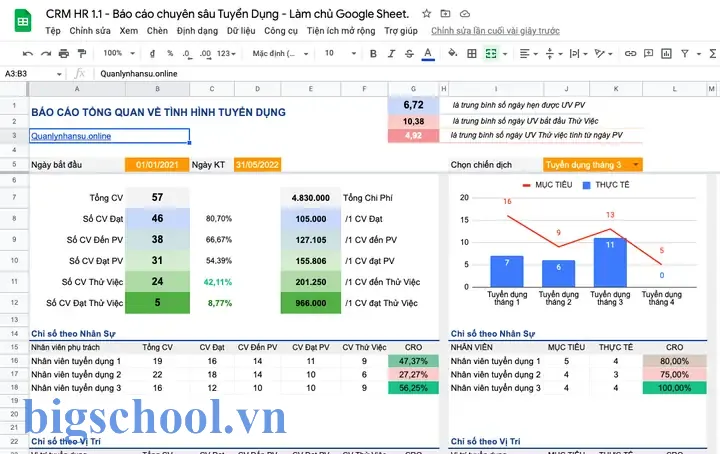Image resolution: width=720 pixels, height=454 pixels.
Task: Open functions sigma menu
Action: point(712,54)
